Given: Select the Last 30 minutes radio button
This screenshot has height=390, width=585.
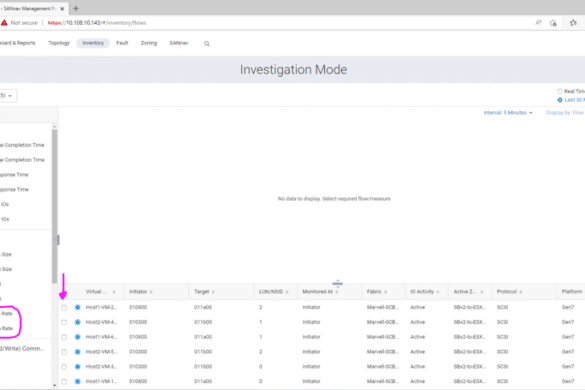Looking at the screenshot, I should coord(560,100).
